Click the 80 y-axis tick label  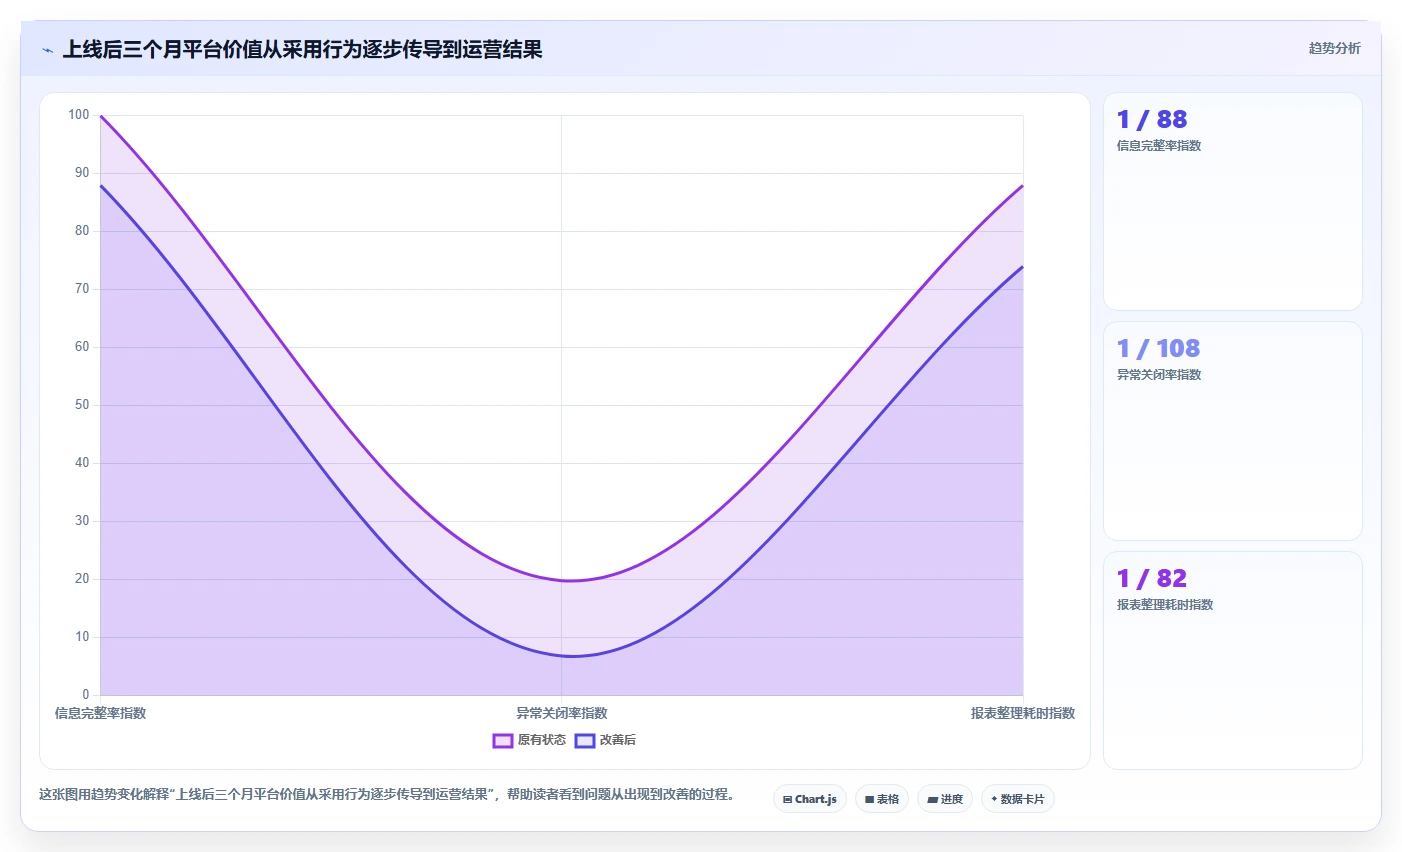[82, 231]
